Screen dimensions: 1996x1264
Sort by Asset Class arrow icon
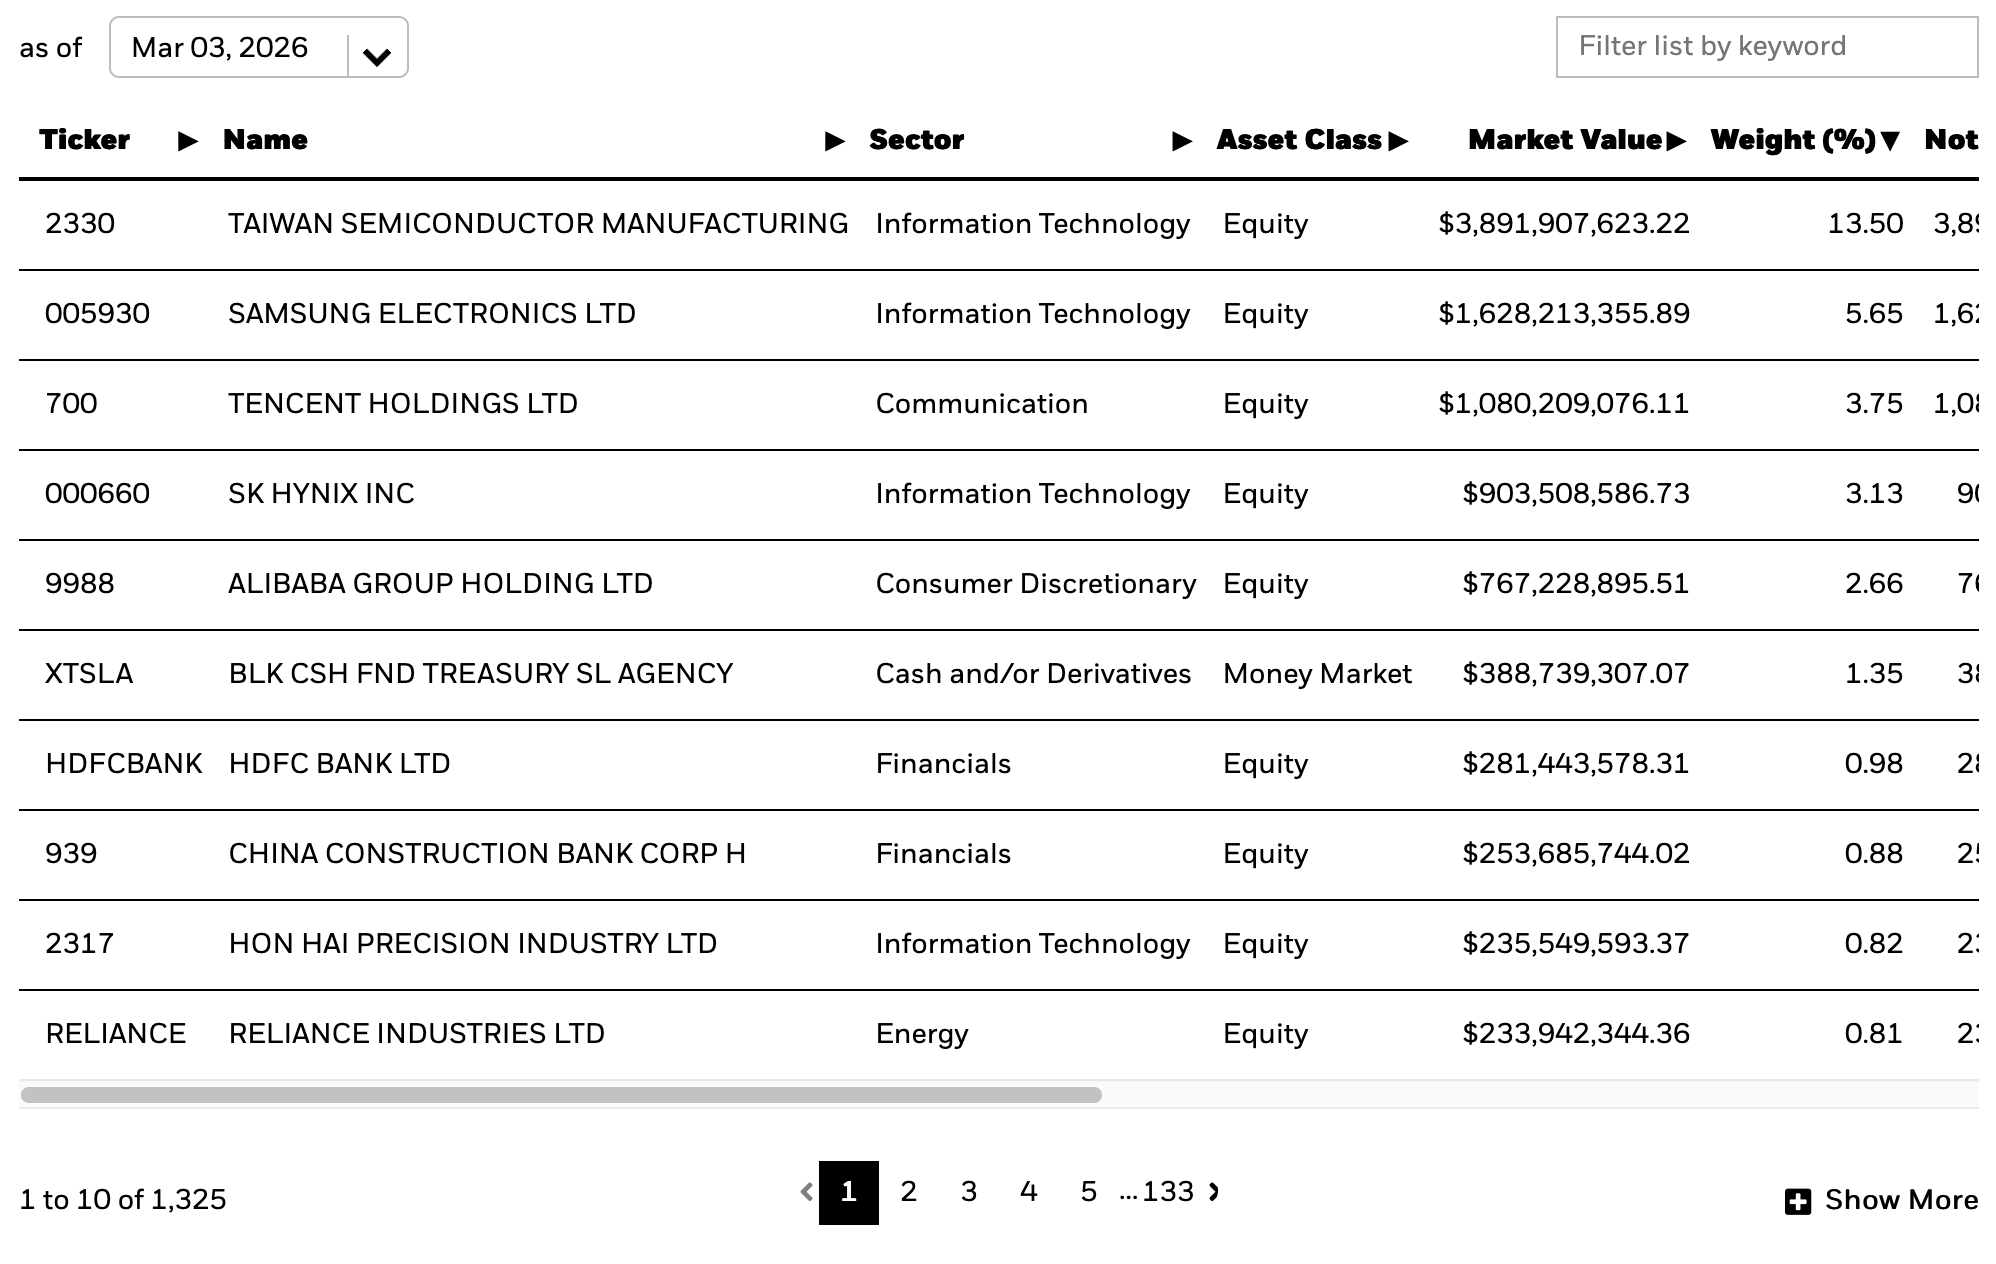click(1398, 141)
